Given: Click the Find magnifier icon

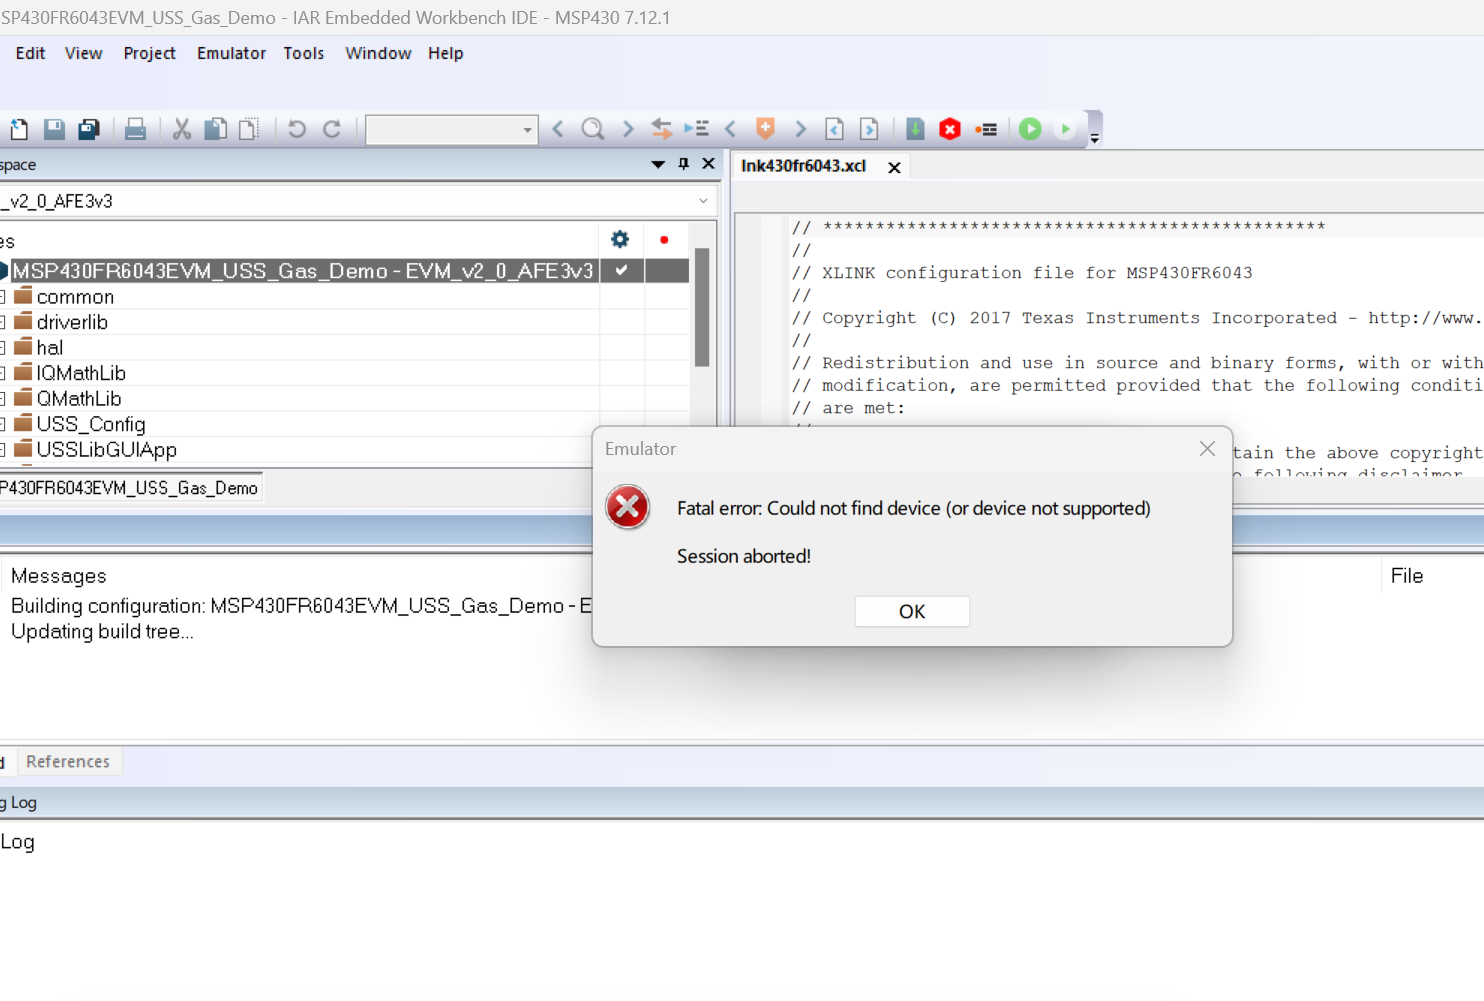Looking at the screenshot, I should coord(593,129).
